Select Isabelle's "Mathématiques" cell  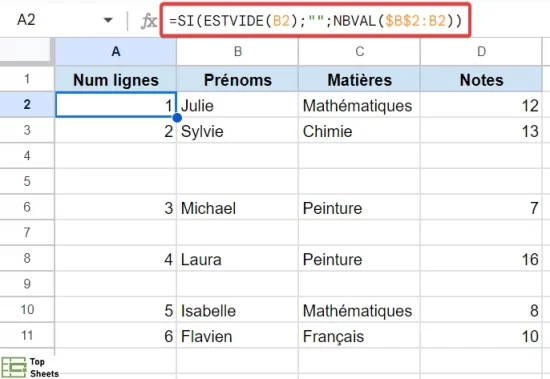pos(359,310)
